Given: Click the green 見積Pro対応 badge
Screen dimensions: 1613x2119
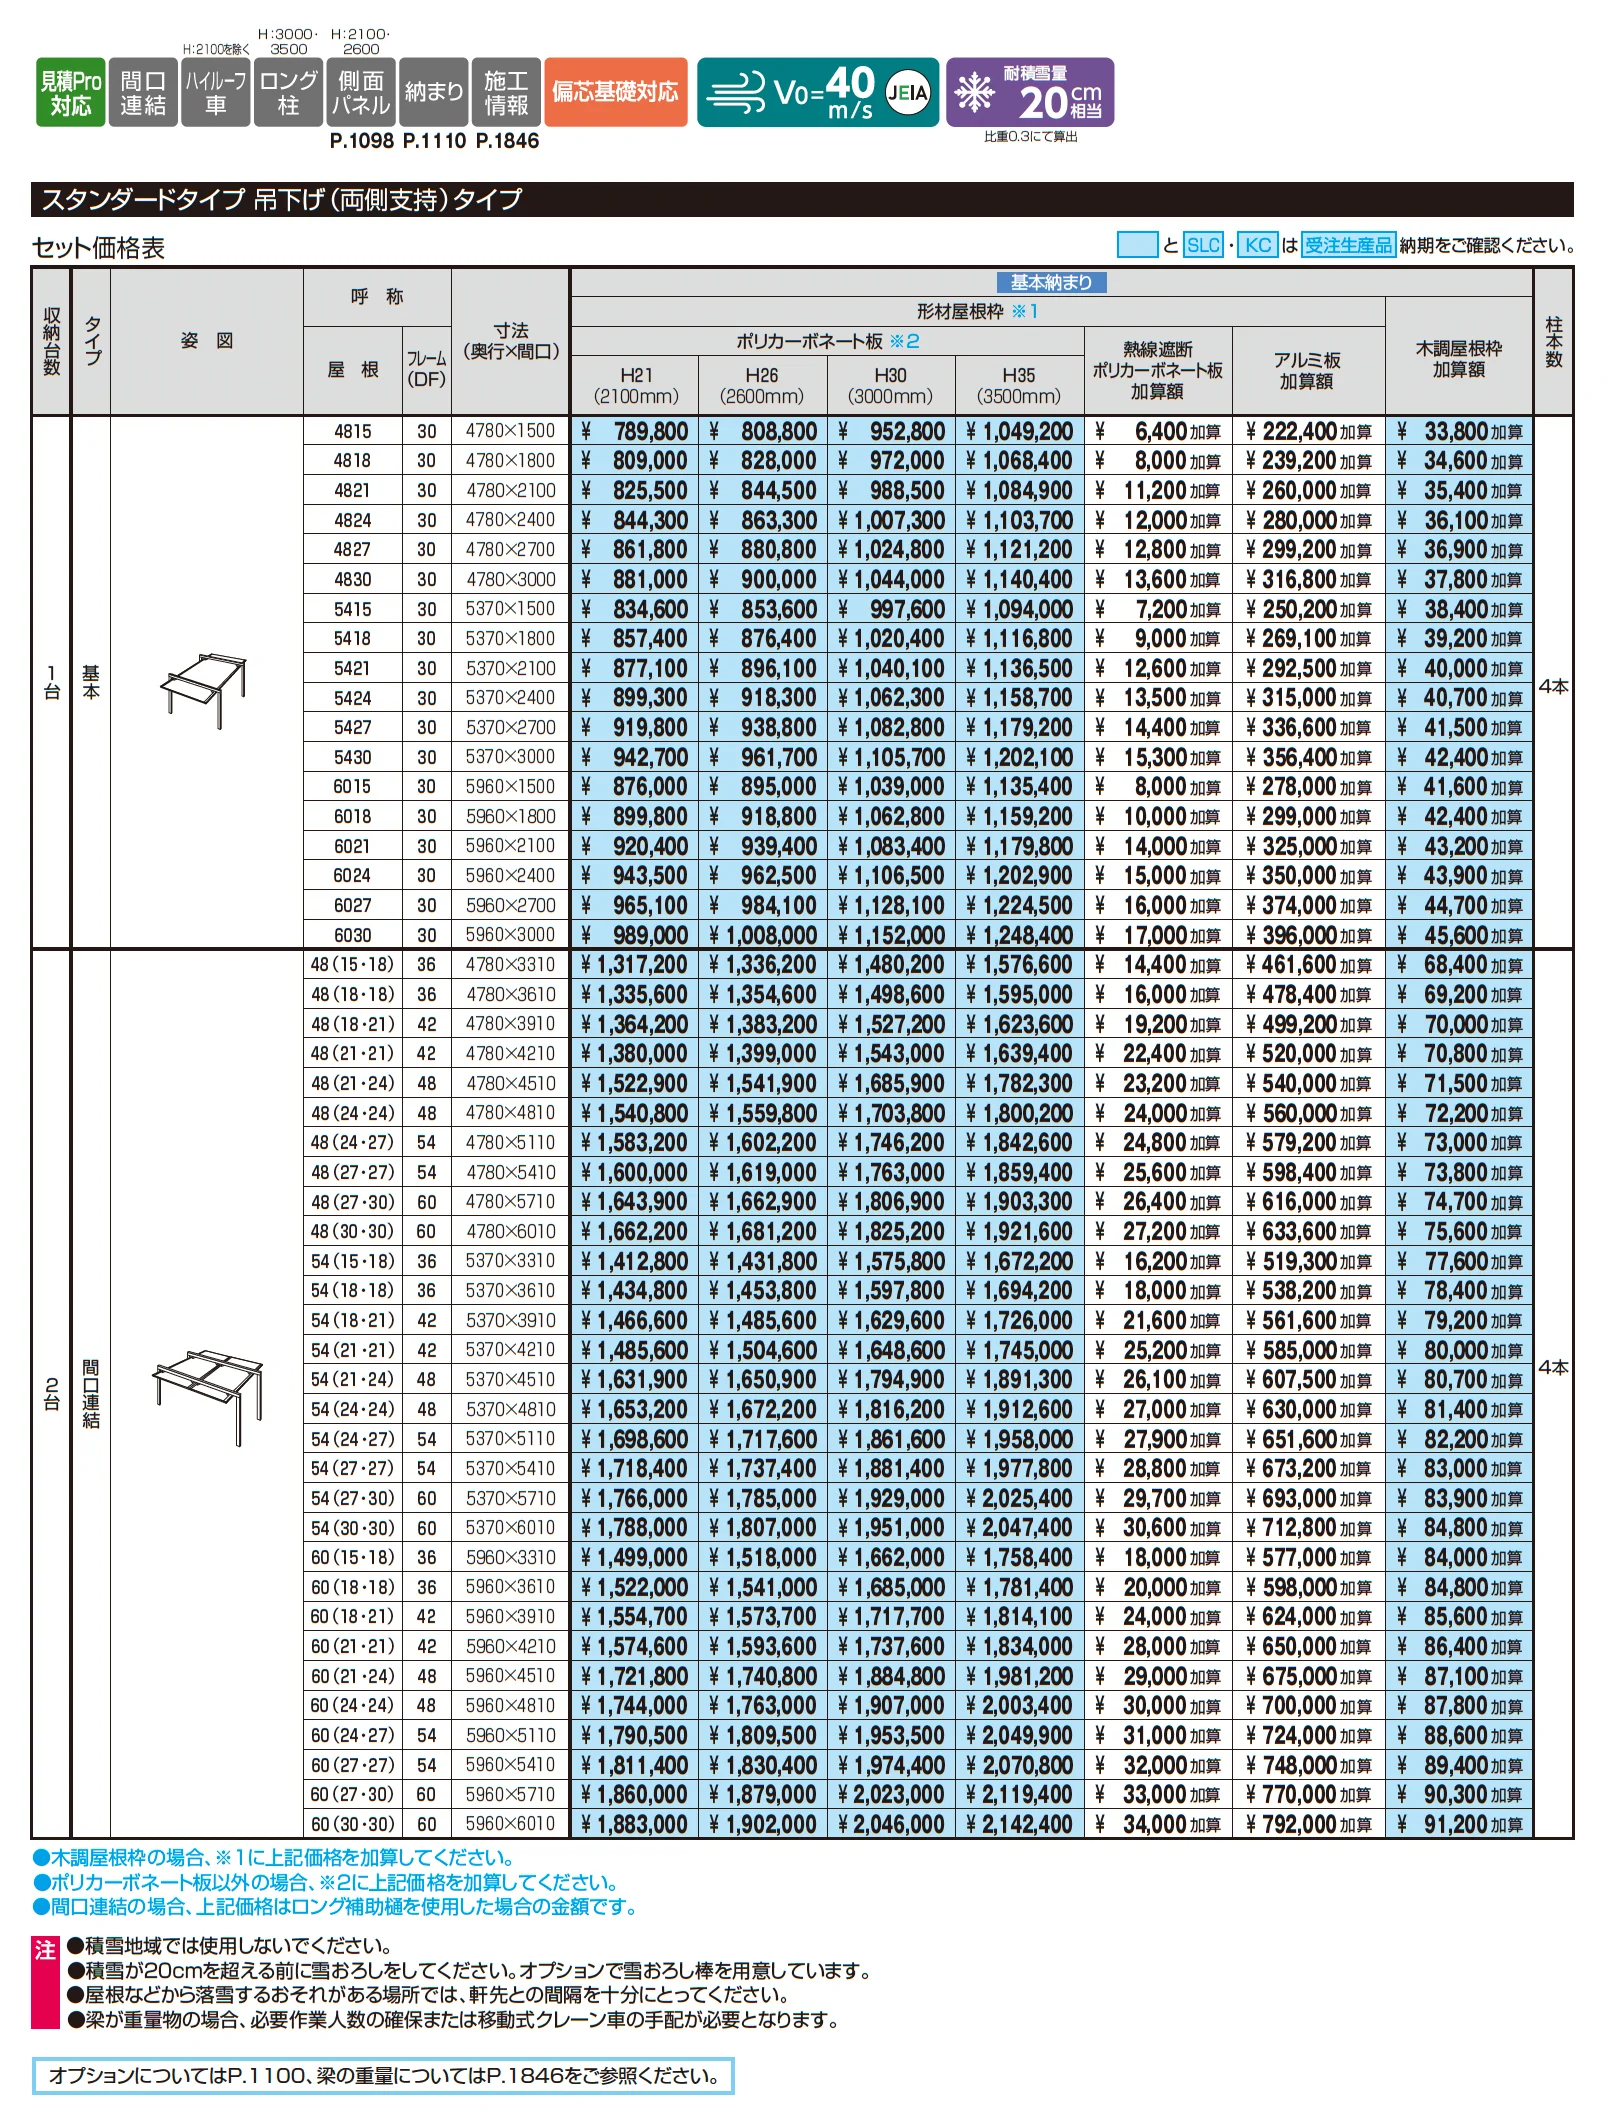Looking at the screenshot, I should point(71,93).
